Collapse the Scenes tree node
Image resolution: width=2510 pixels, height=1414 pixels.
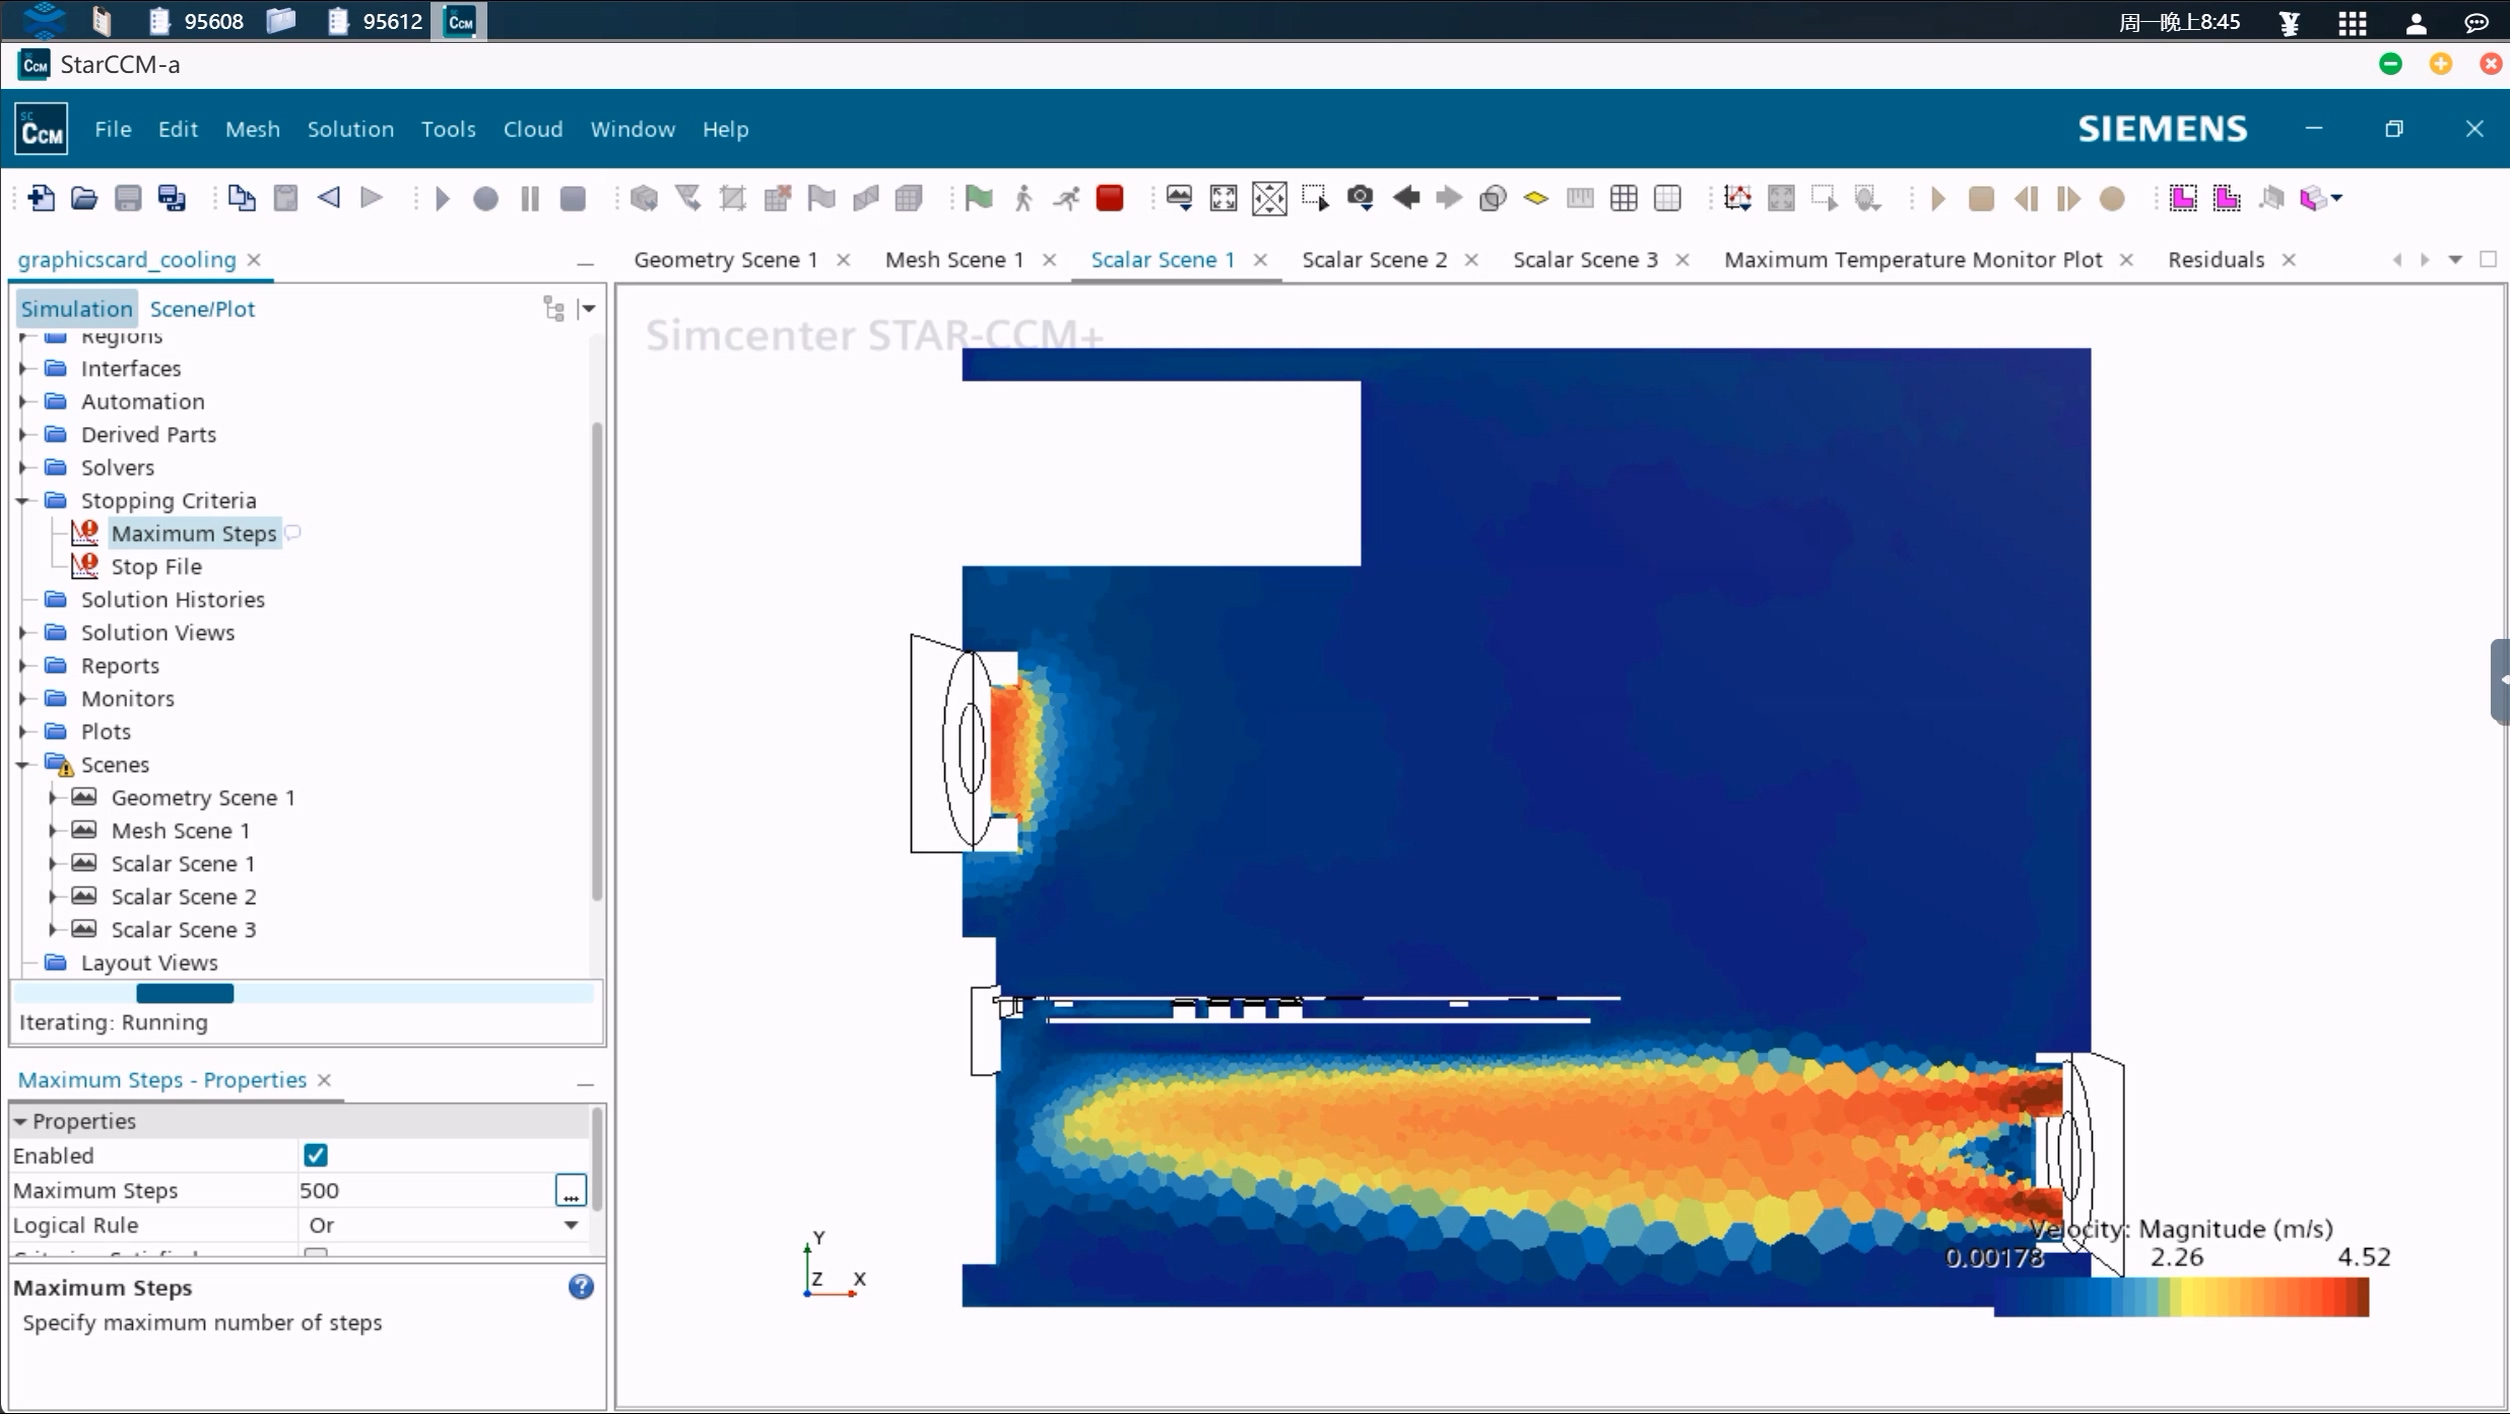23,764
